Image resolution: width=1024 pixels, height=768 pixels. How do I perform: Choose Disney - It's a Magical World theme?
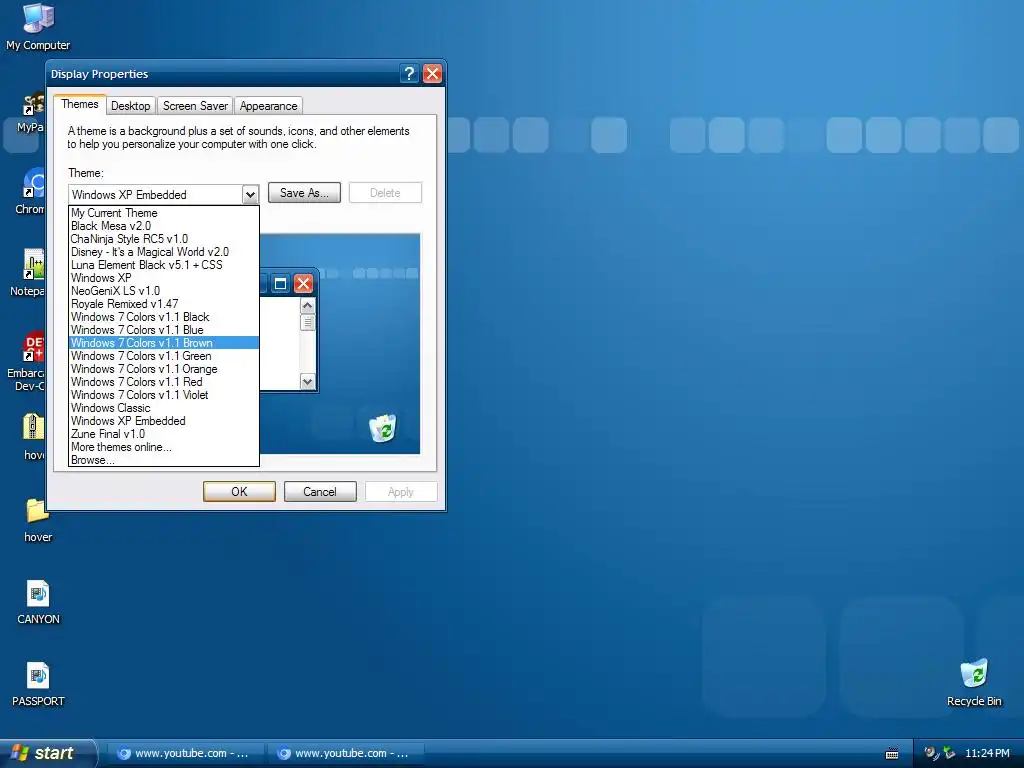(x=164, y=252)
